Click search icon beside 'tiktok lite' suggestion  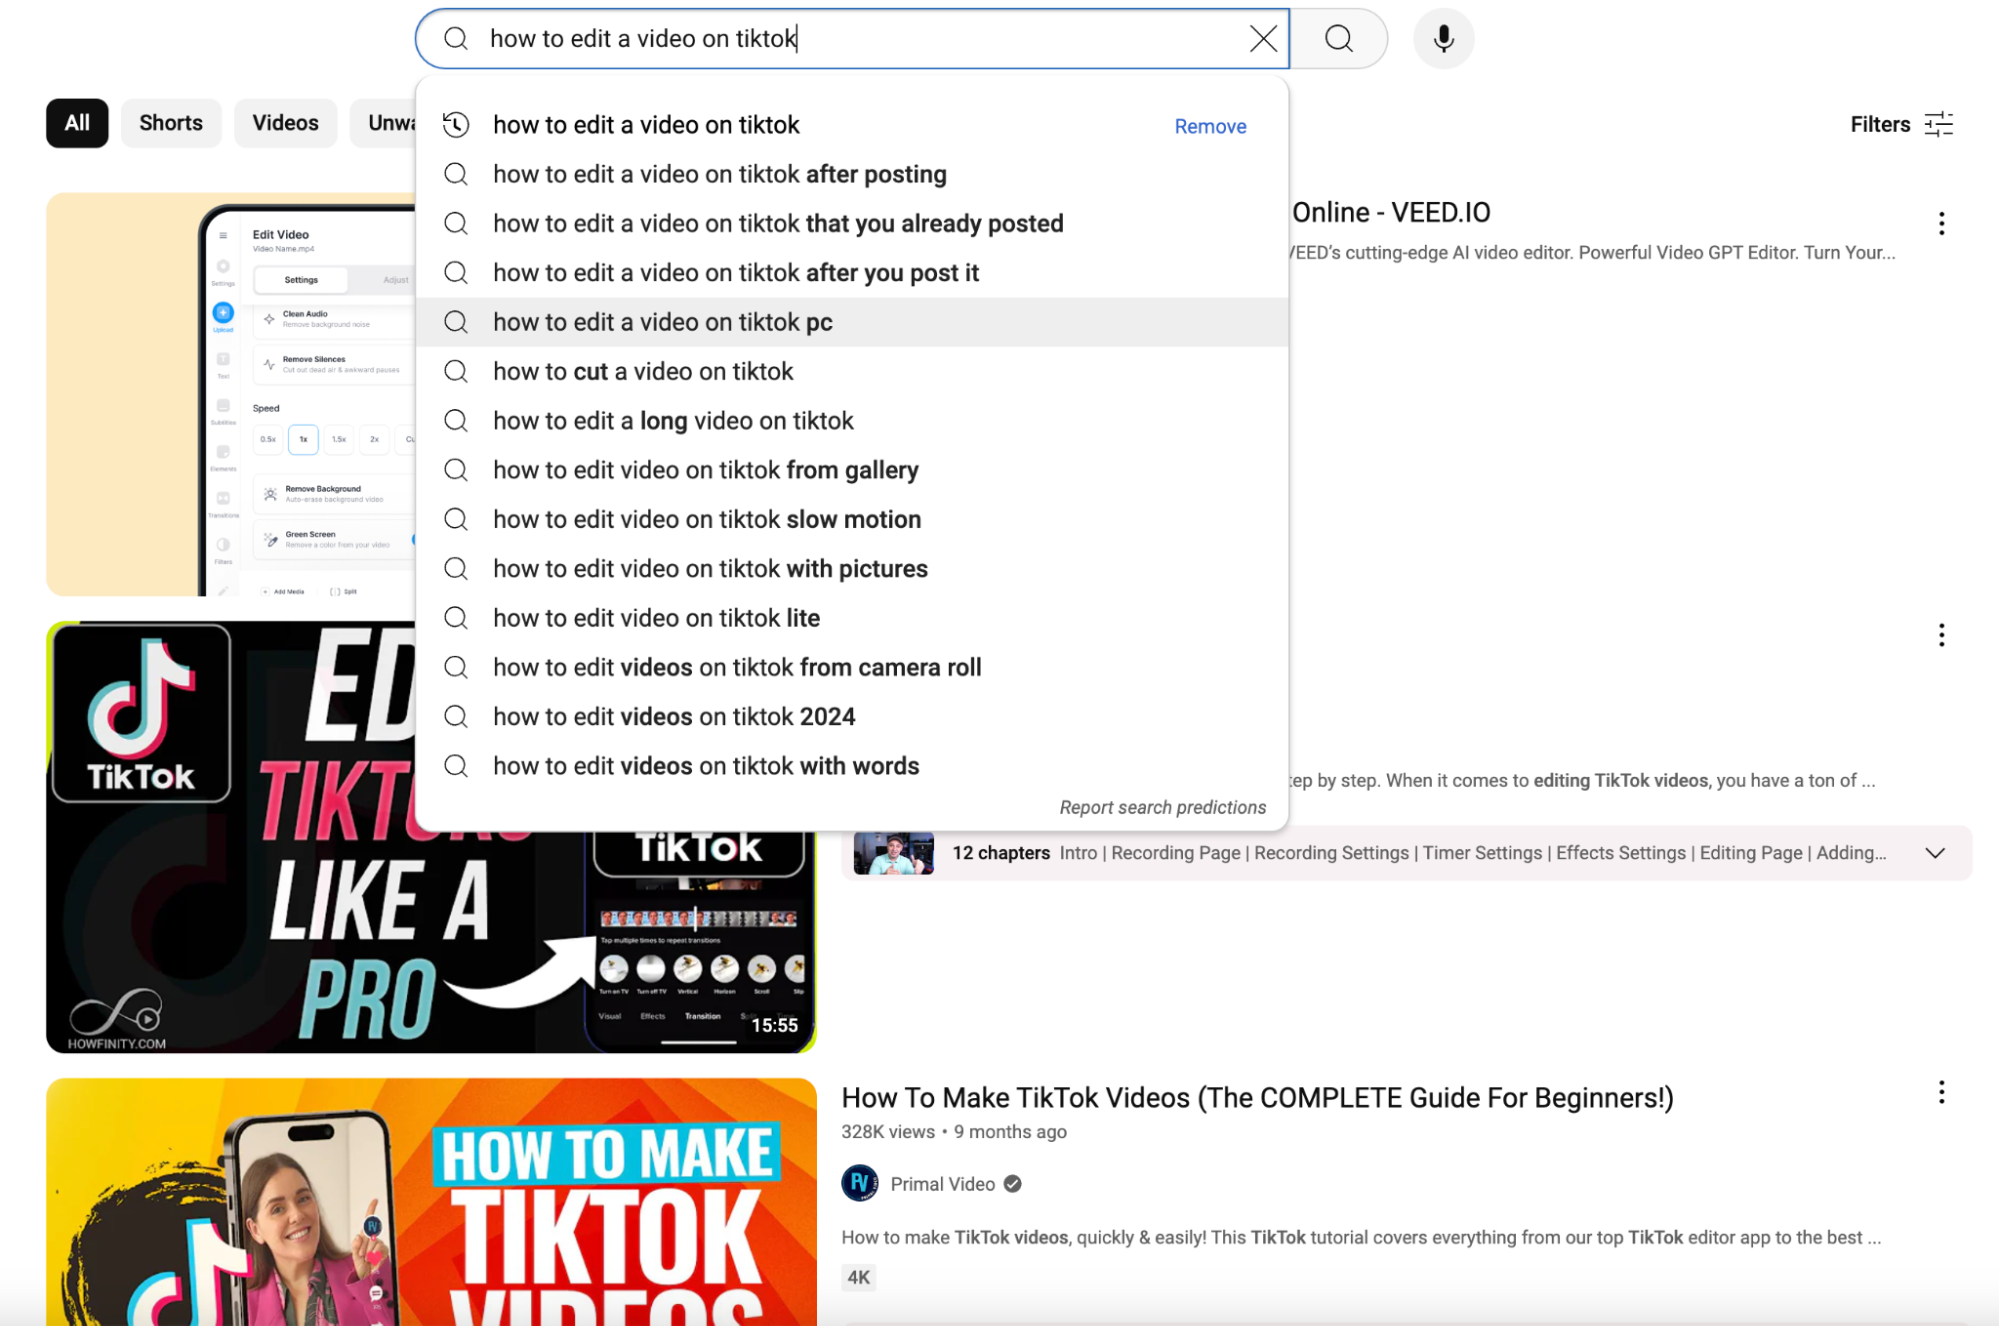pos(456,618)
